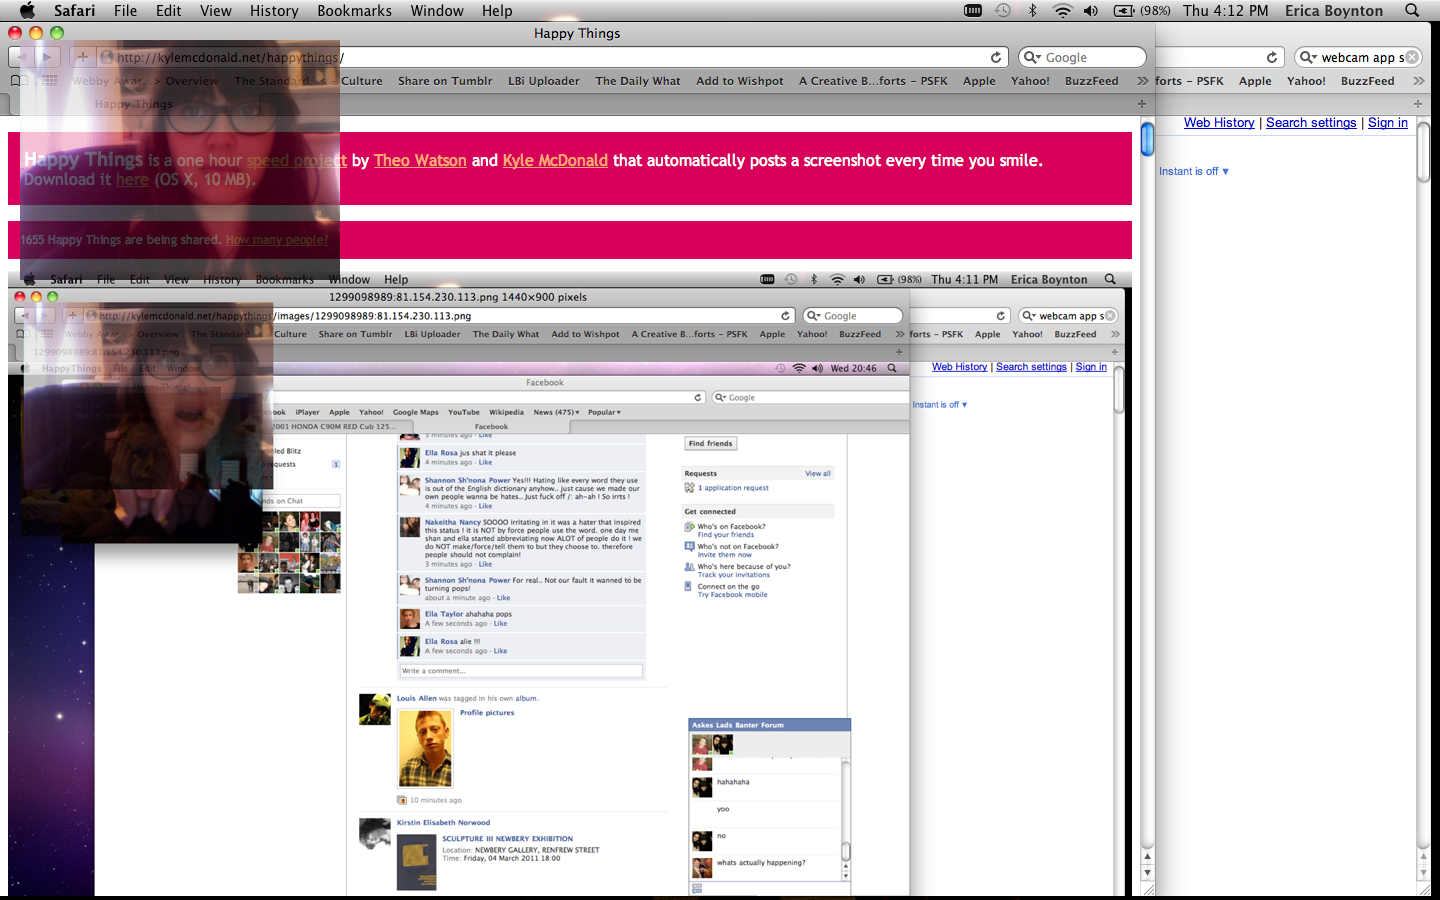
Task: Open the battery status icon showing 98%
Action: [1142, 10]
